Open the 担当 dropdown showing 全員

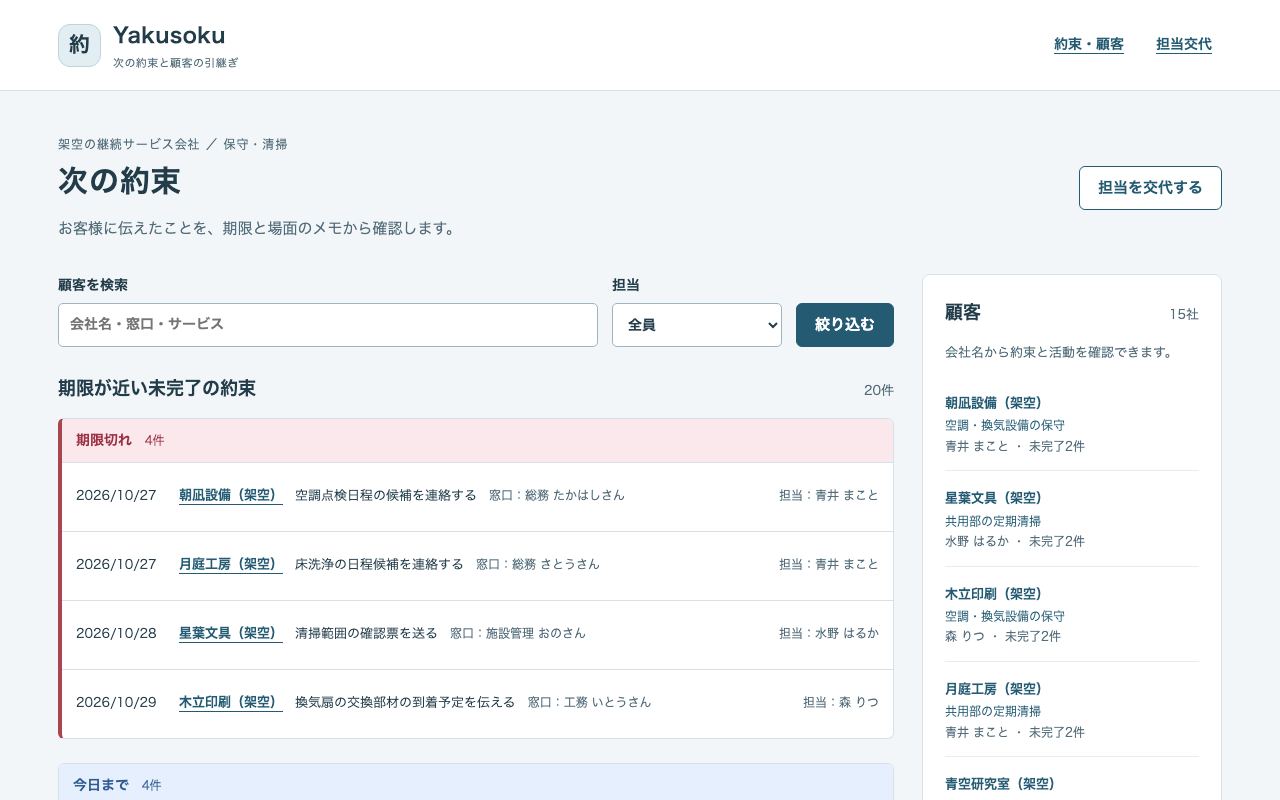[697, 325]
